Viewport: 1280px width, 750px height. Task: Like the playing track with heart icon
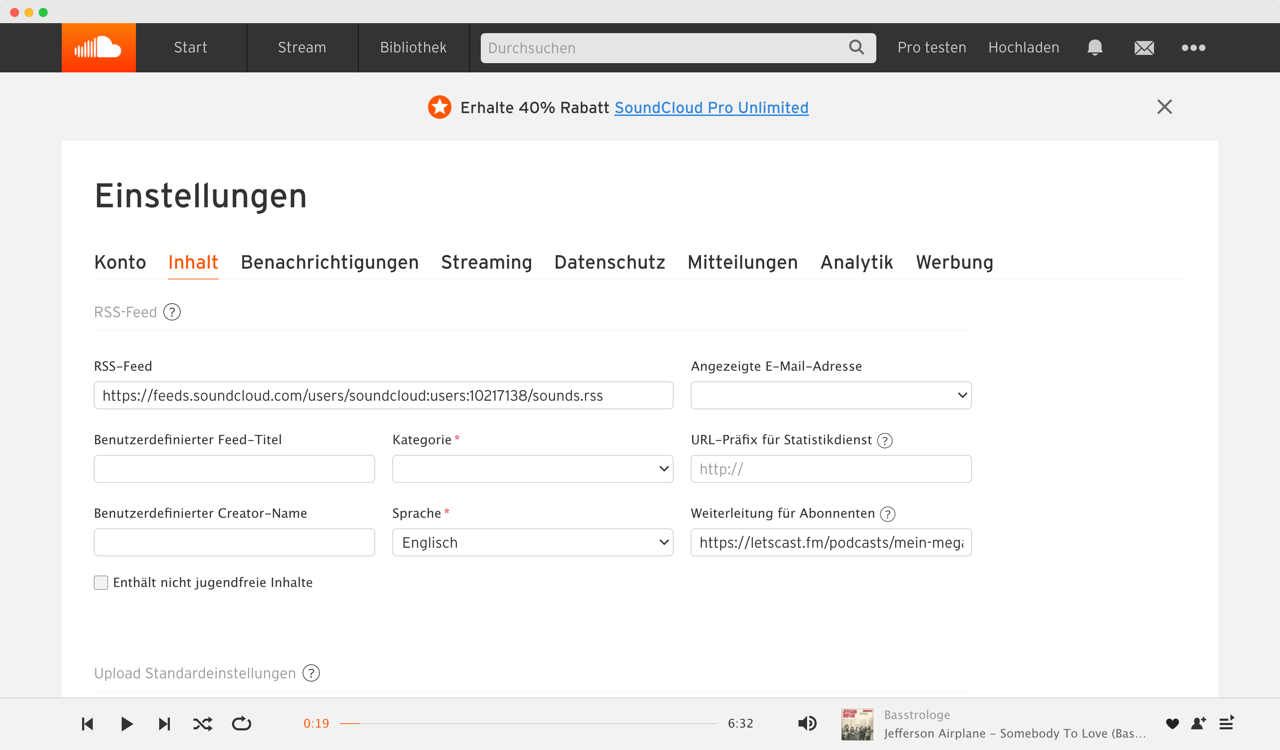1172,724
